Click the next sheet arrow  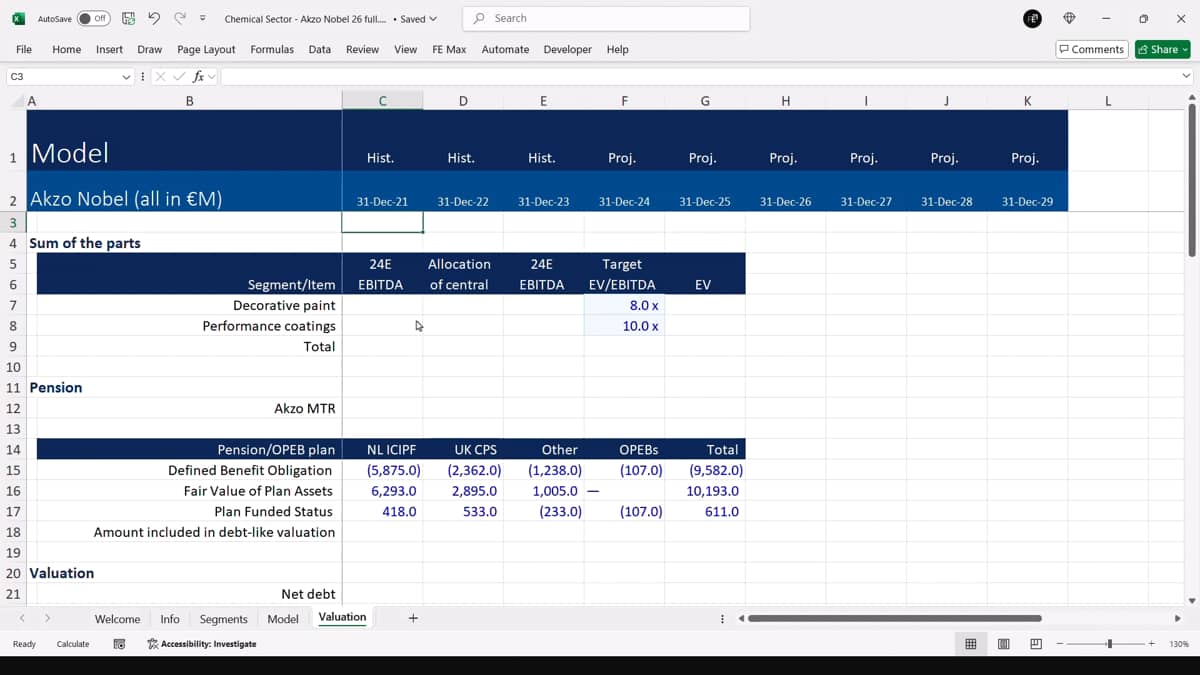coord(47,619)
